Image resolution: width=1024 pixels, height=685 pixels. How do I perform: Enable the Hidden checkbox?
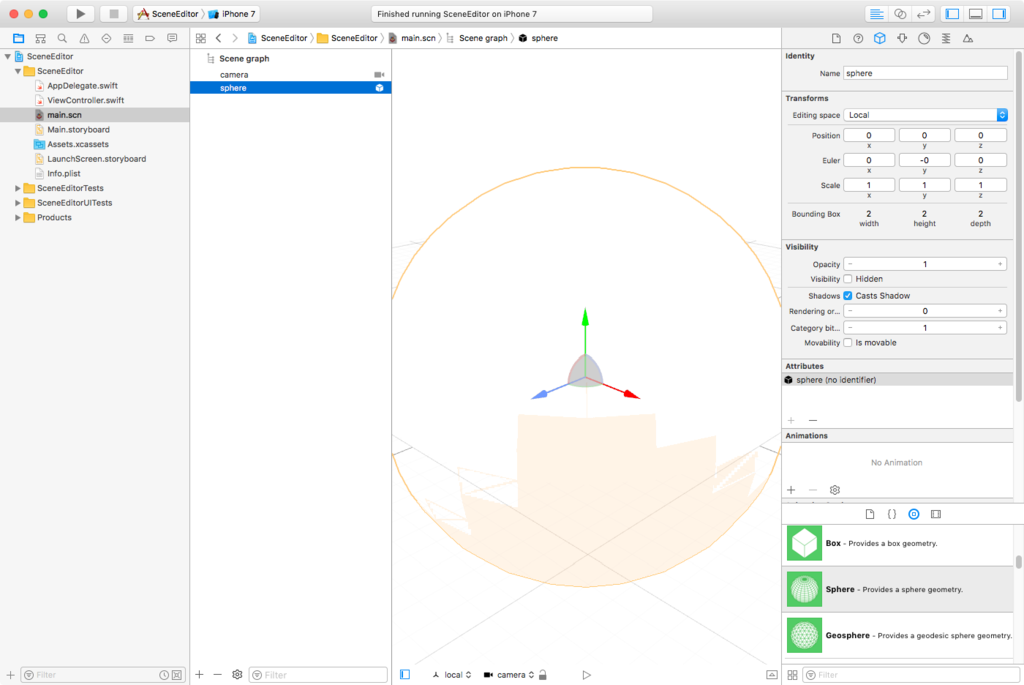(848, 279)
